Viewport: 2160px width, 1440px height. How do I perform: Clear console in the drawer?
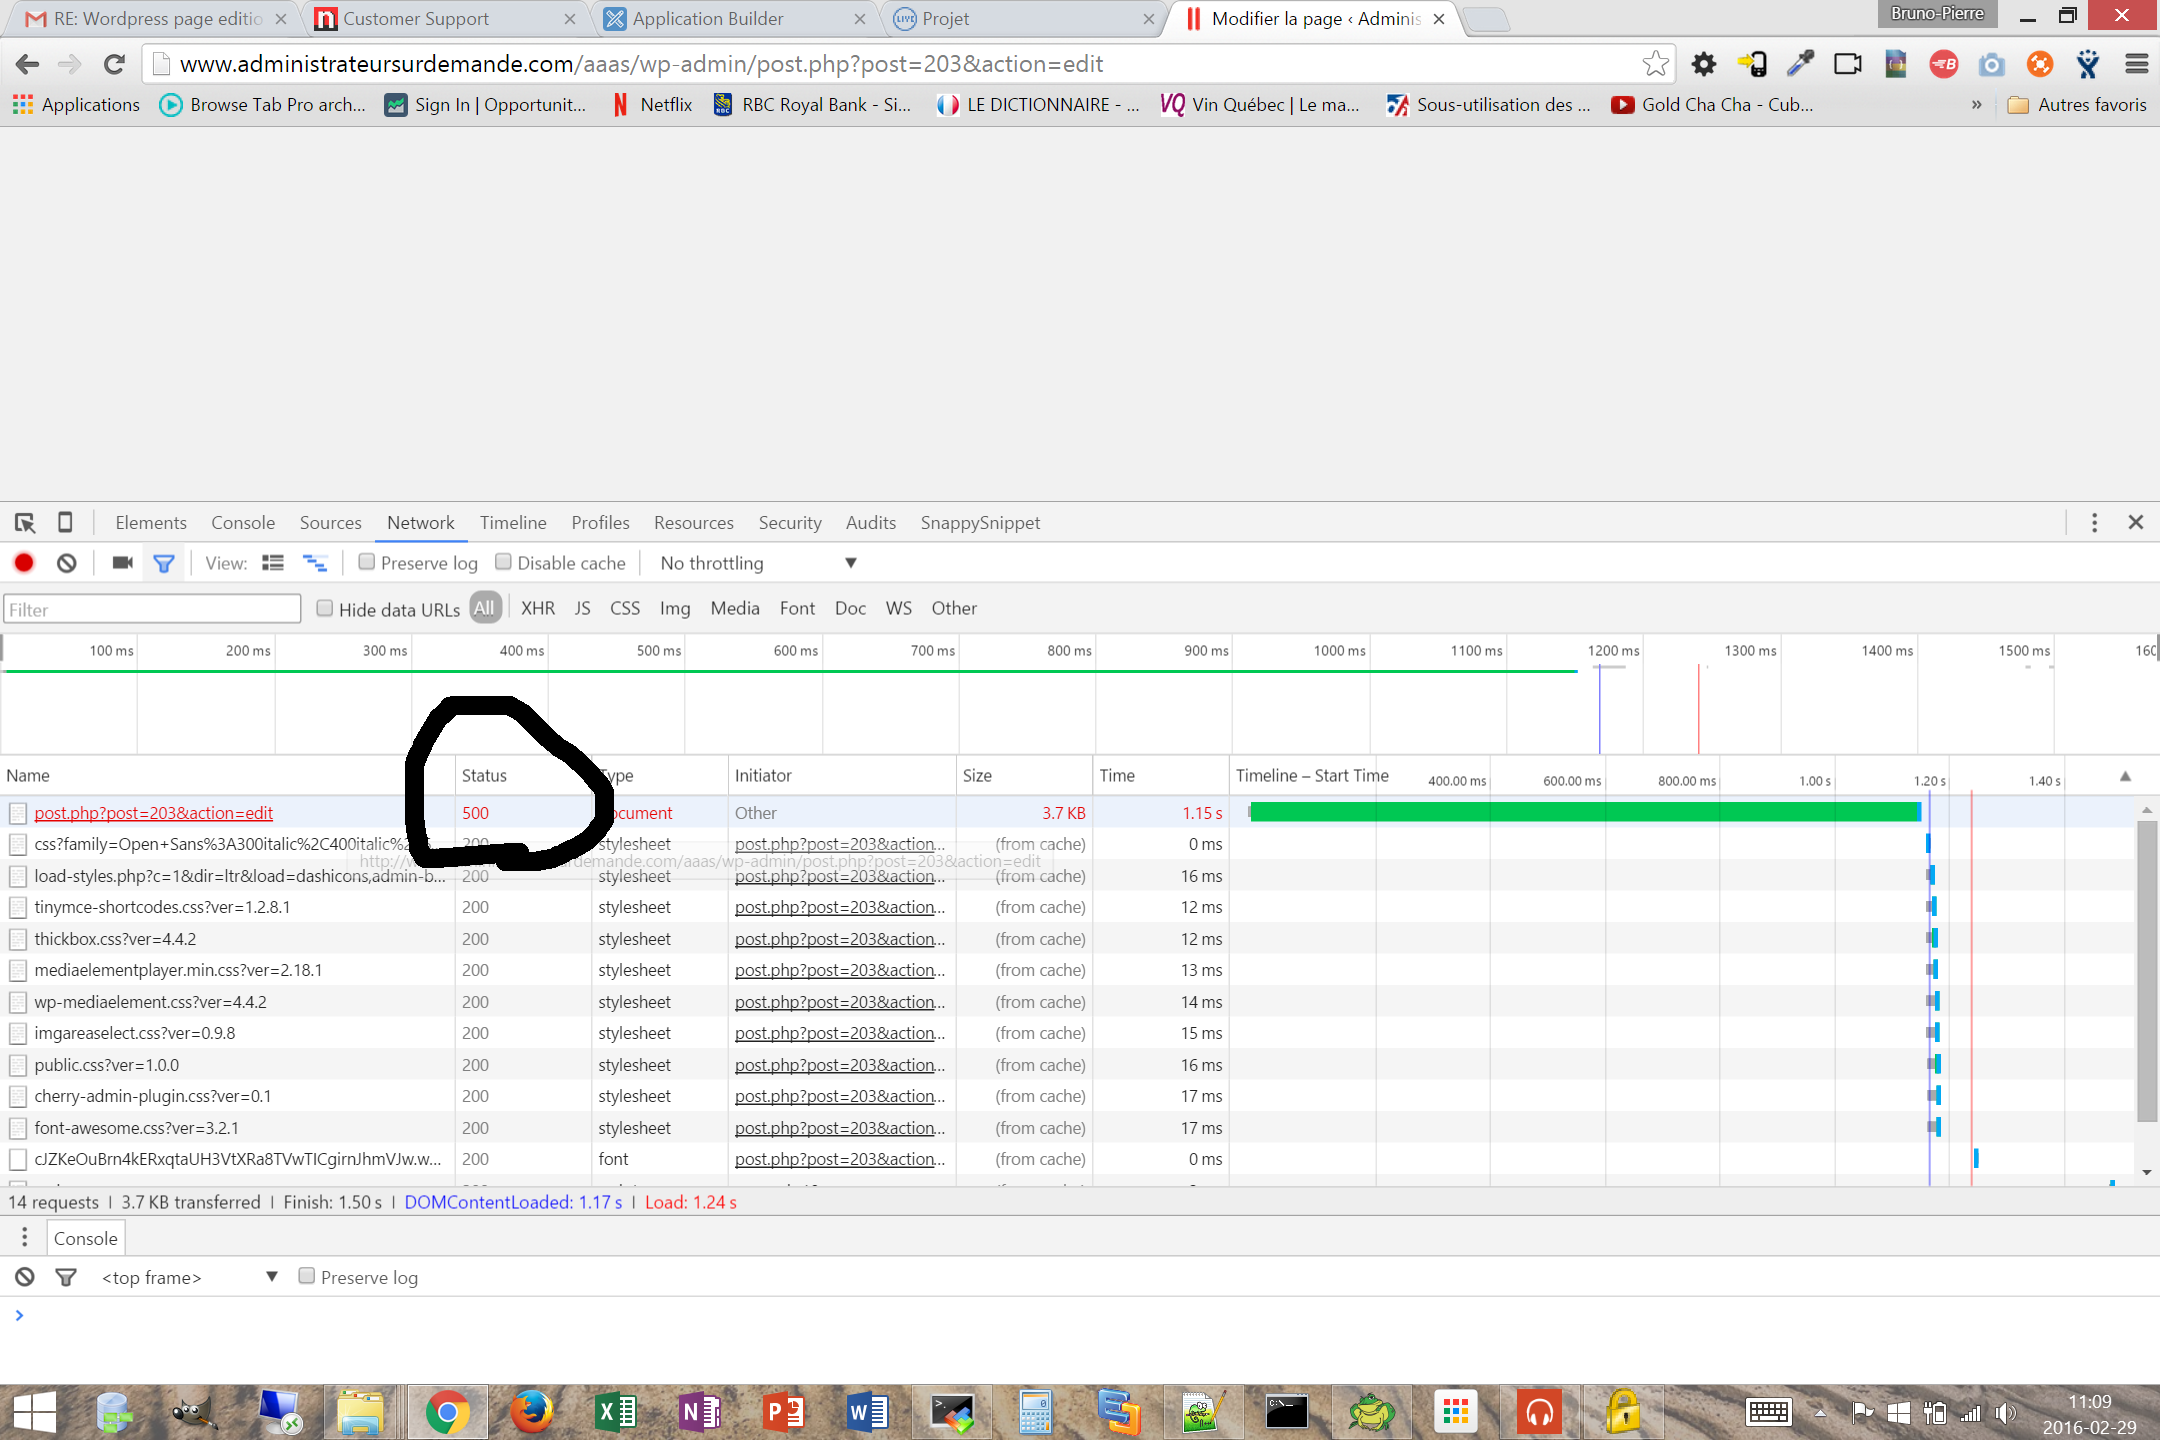point(25,1277)
